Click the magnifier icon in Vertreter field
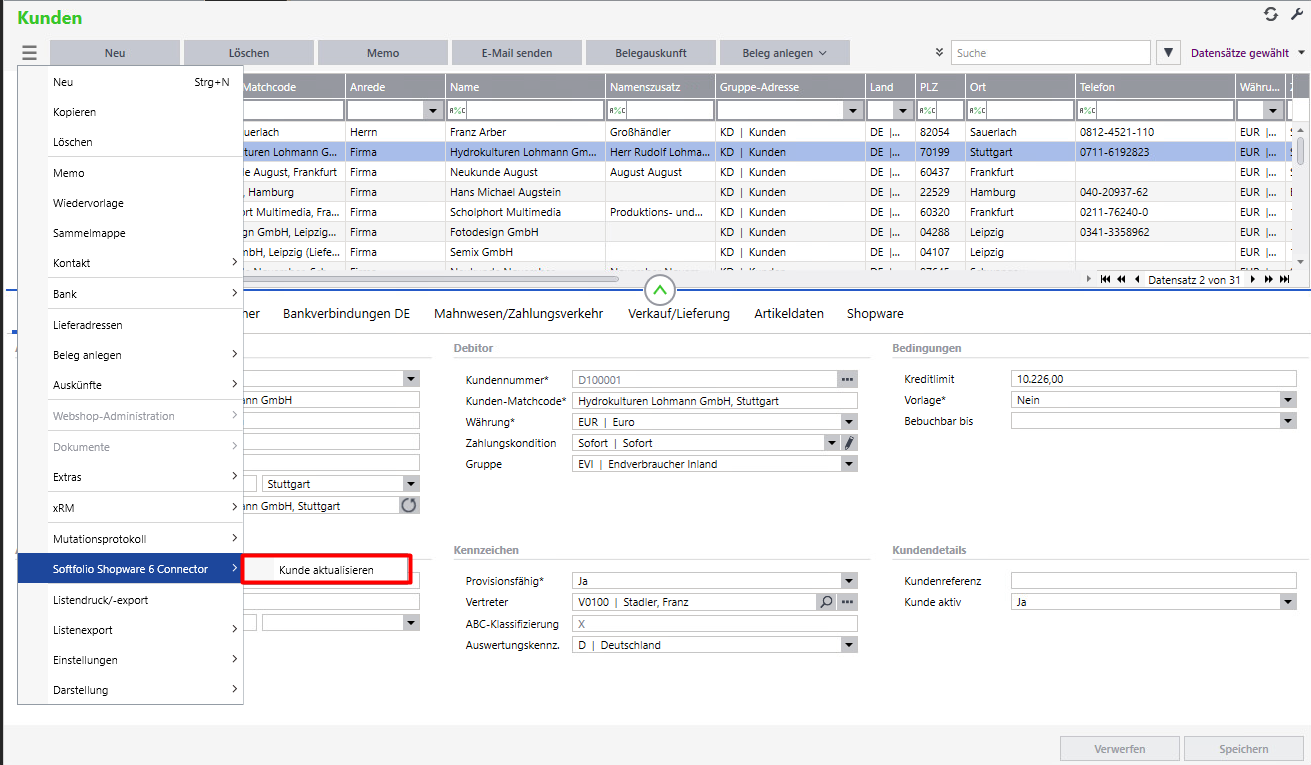 click(x=826, y=602)
